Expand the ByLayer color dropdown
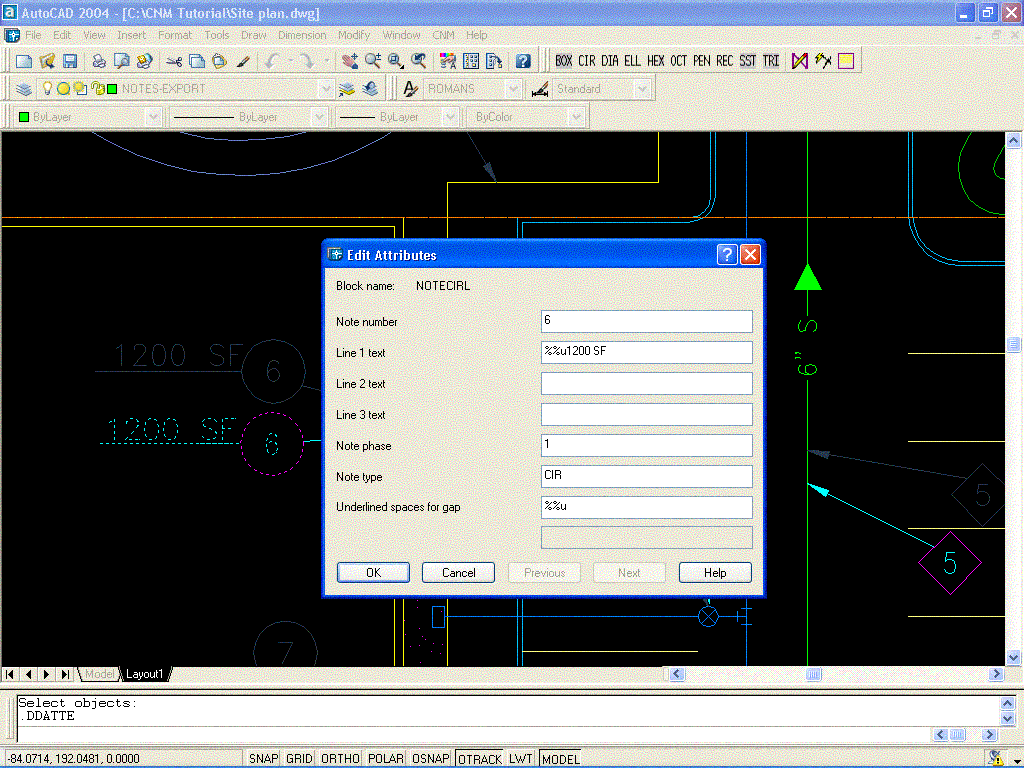Viewport: 1024px width, 768px height. coord(153,117)
